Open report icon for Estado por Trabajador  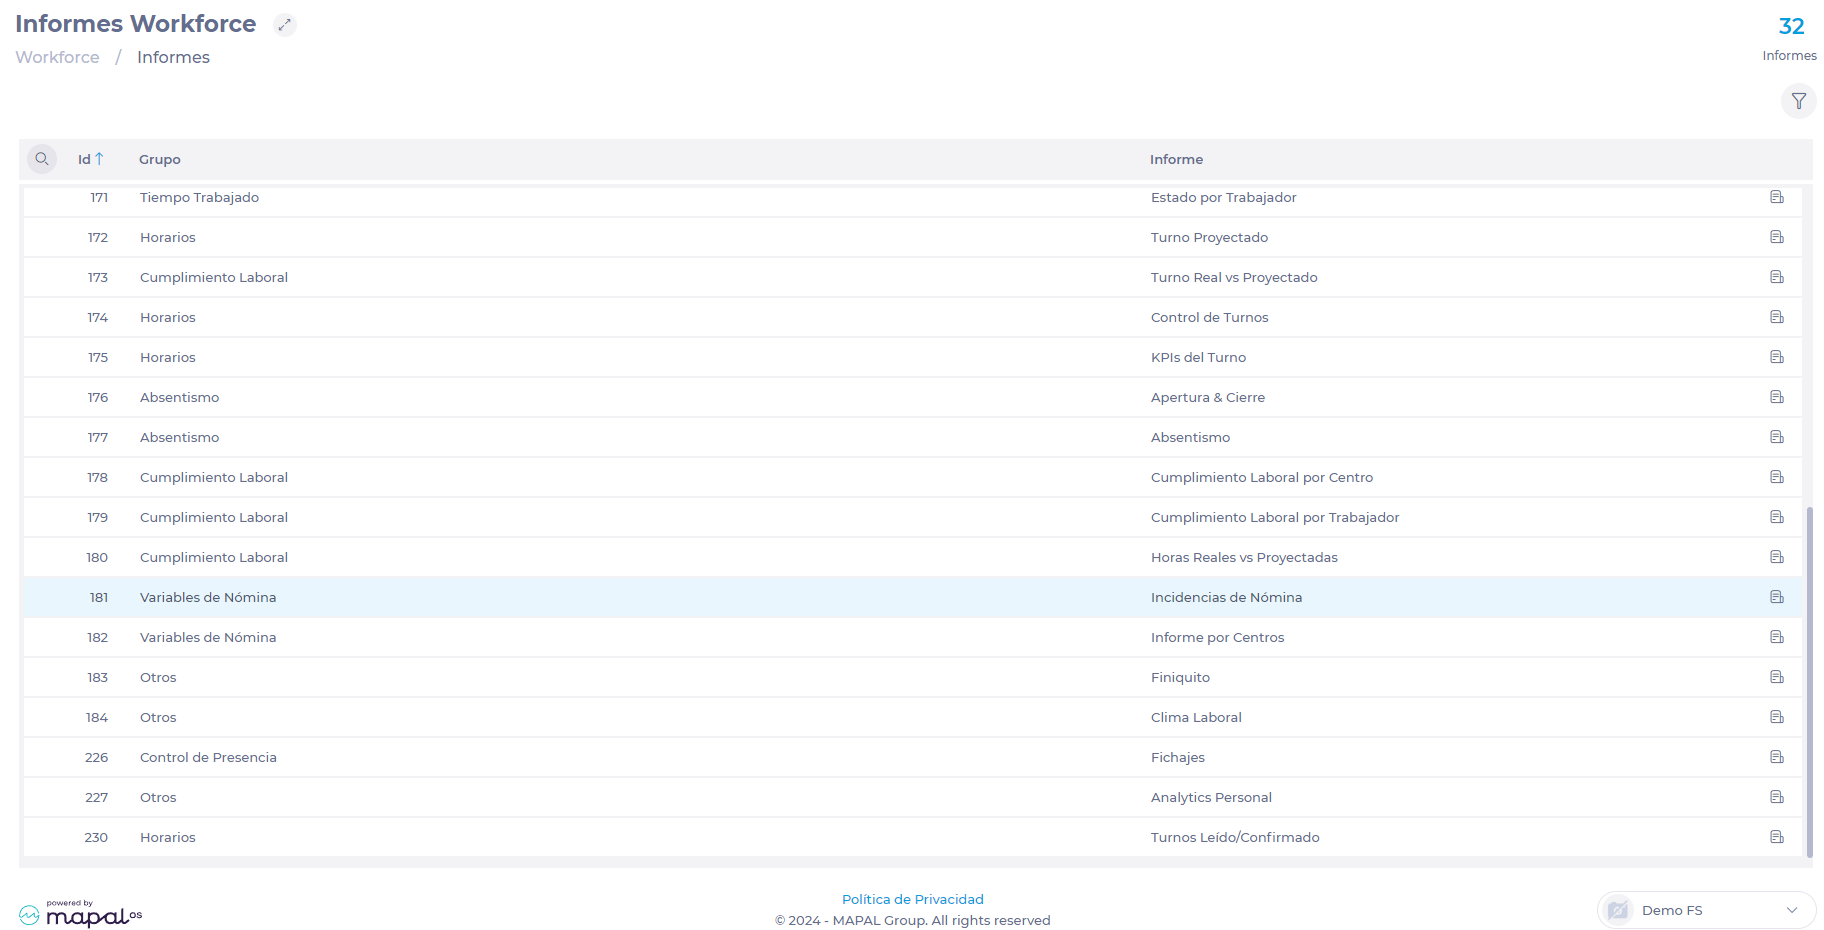point(1776,197)
